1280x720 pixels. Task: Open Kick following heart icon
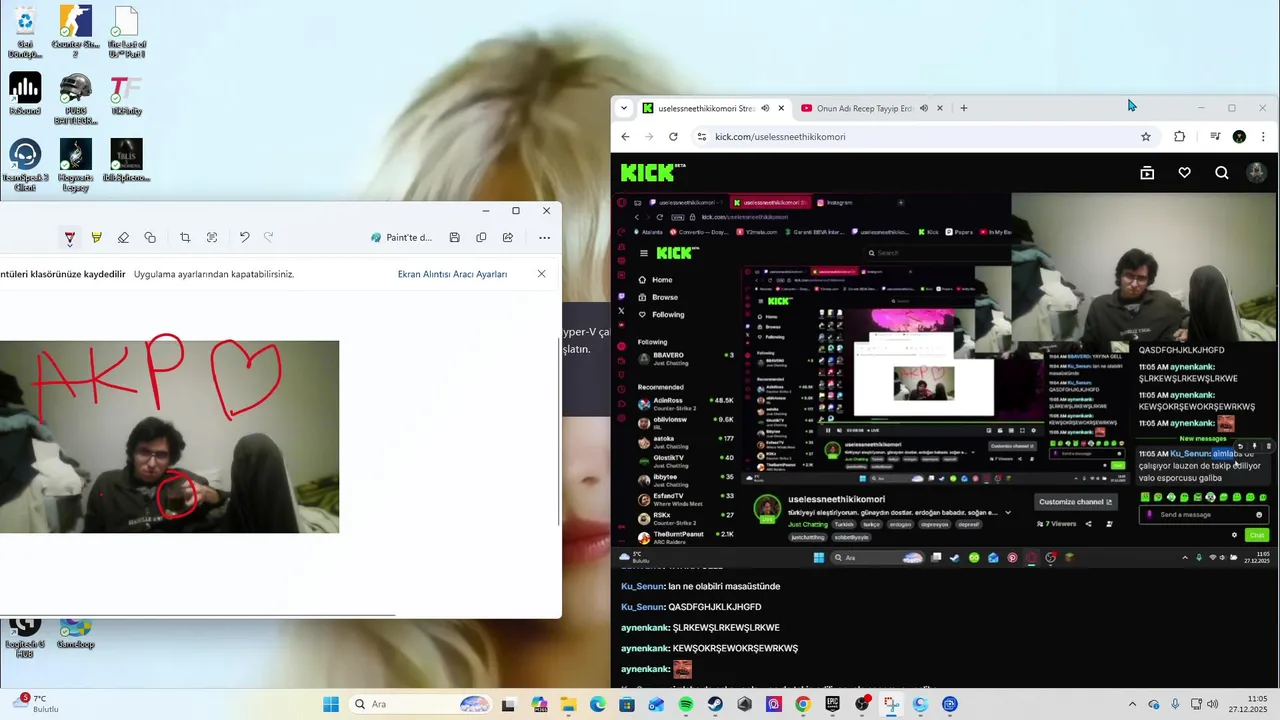coord(1184,173)
